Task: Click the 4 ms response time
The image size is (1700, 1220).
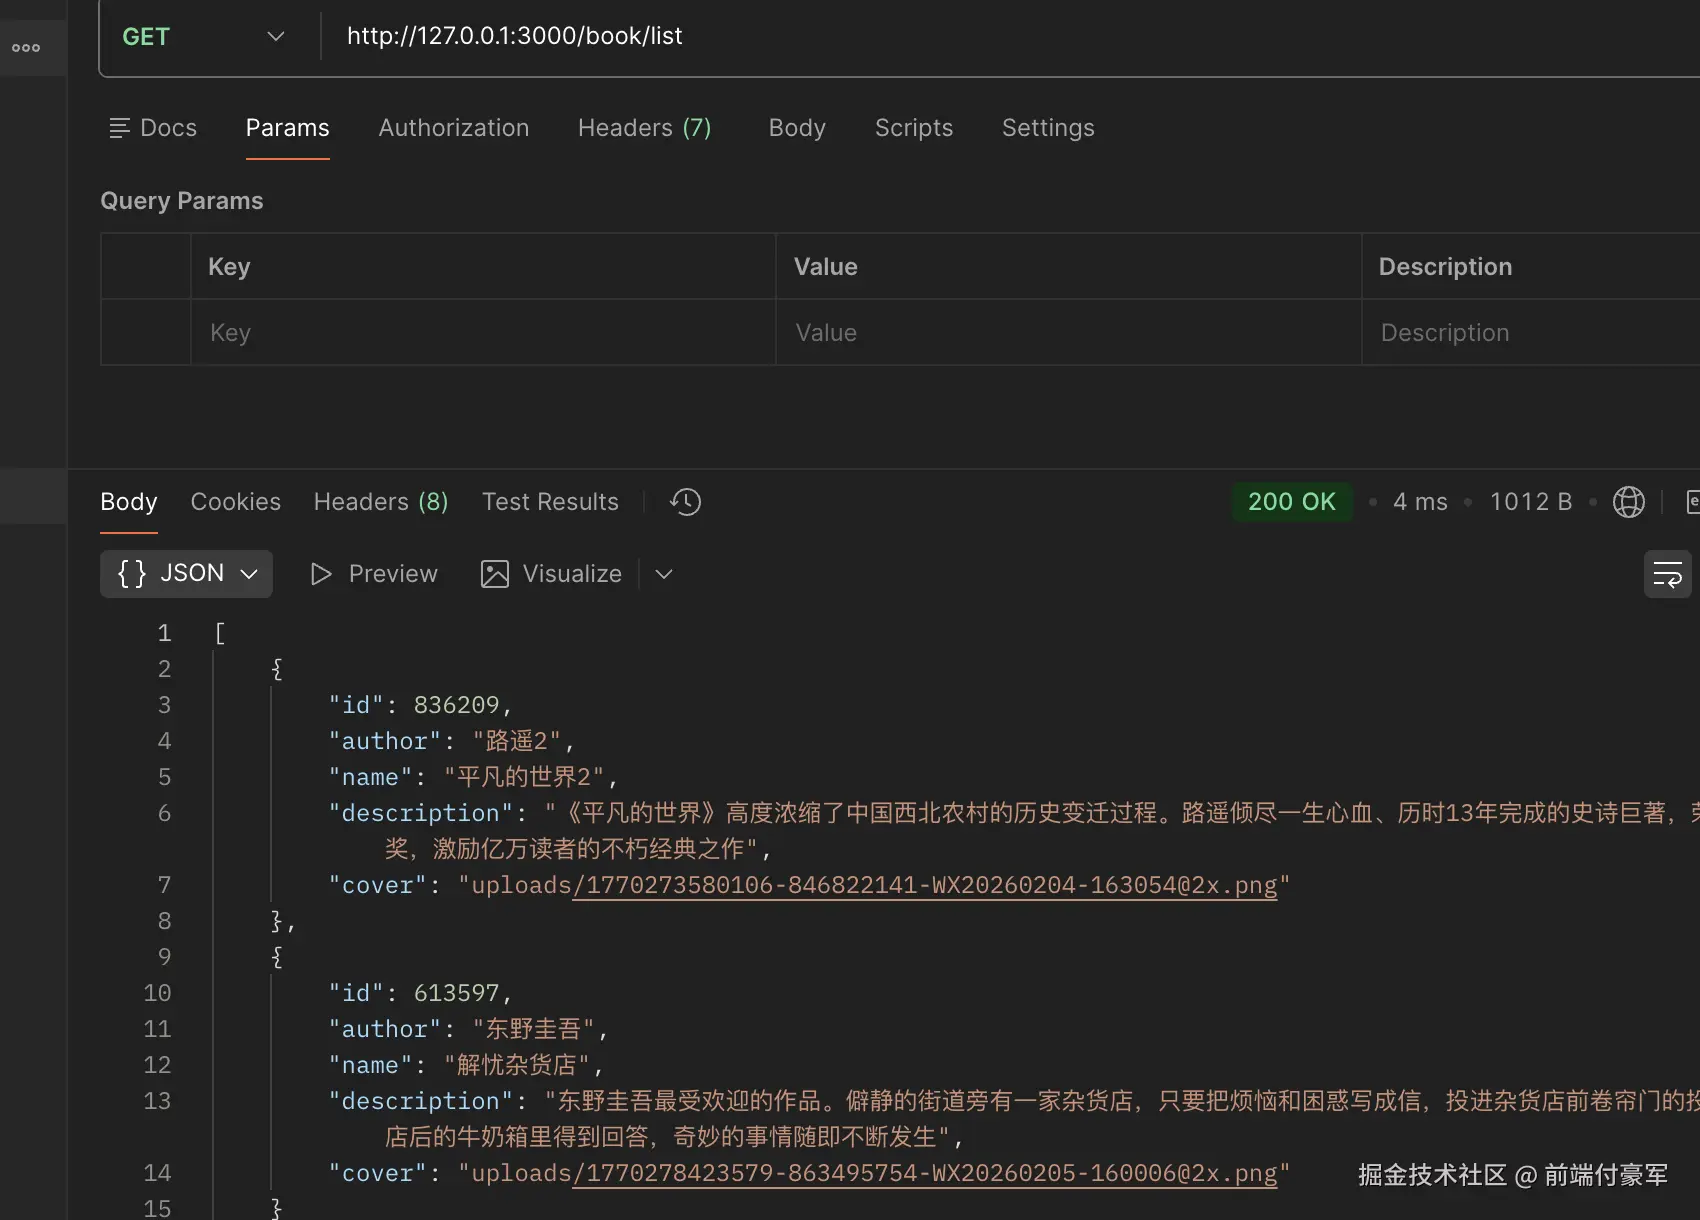Action: [1420, 502]
